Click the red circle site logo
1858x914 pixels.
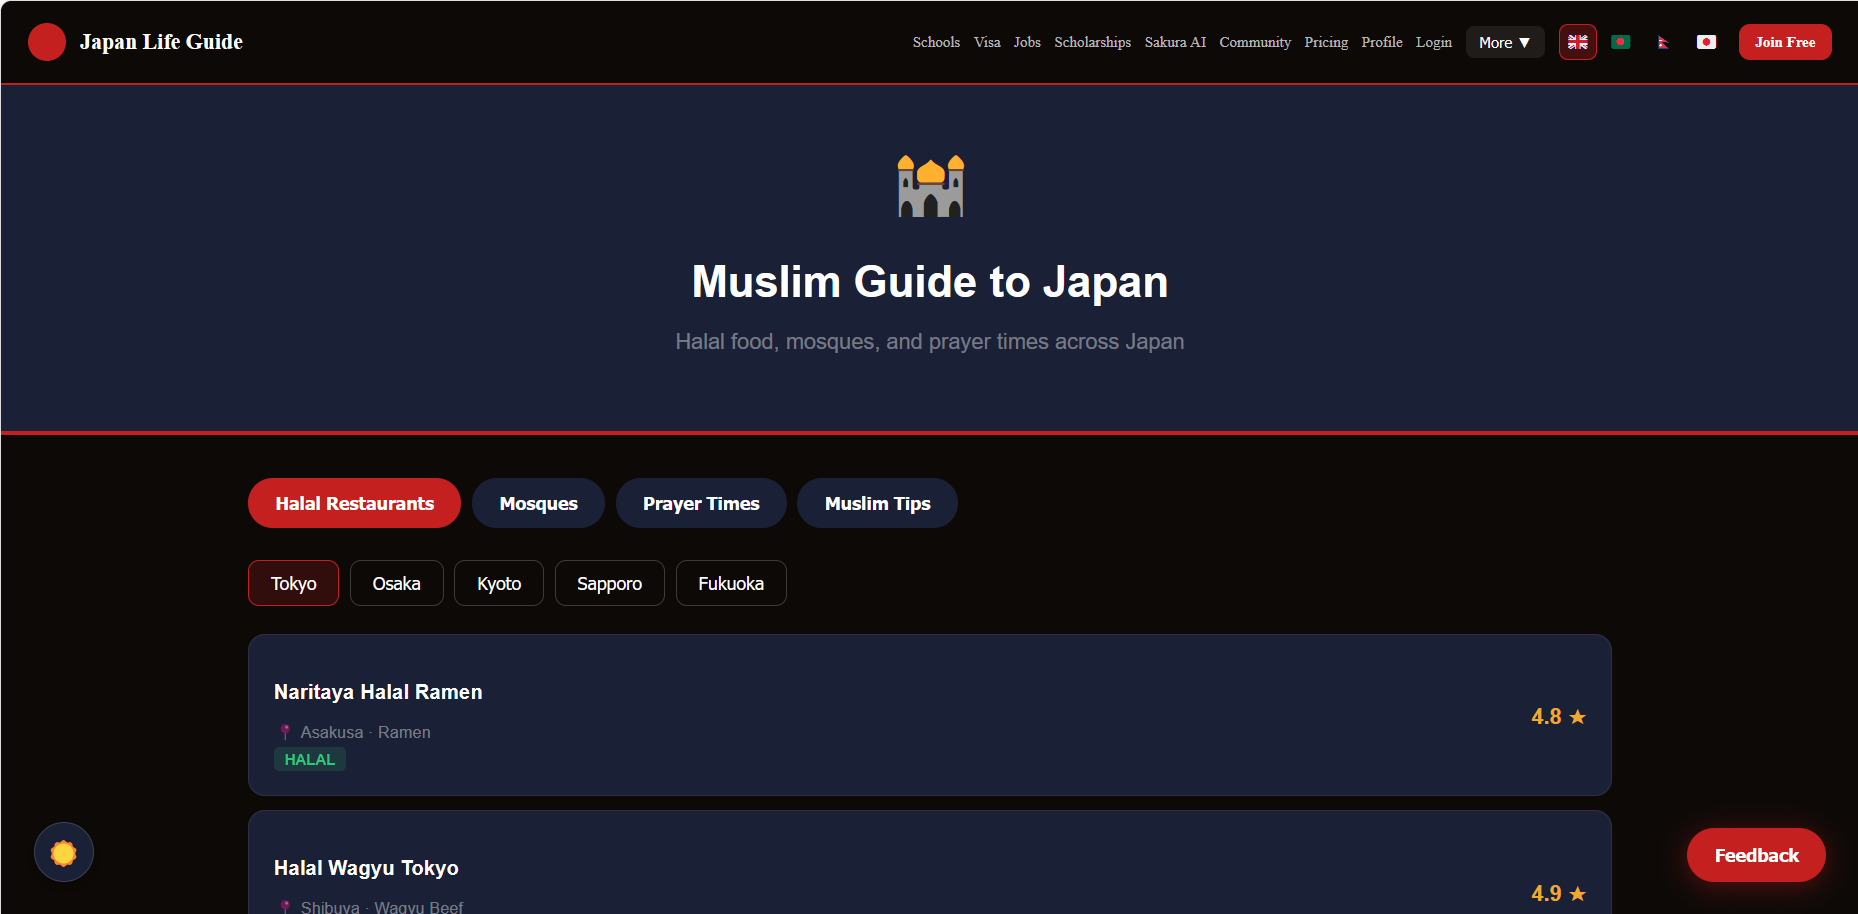point(47,42)
